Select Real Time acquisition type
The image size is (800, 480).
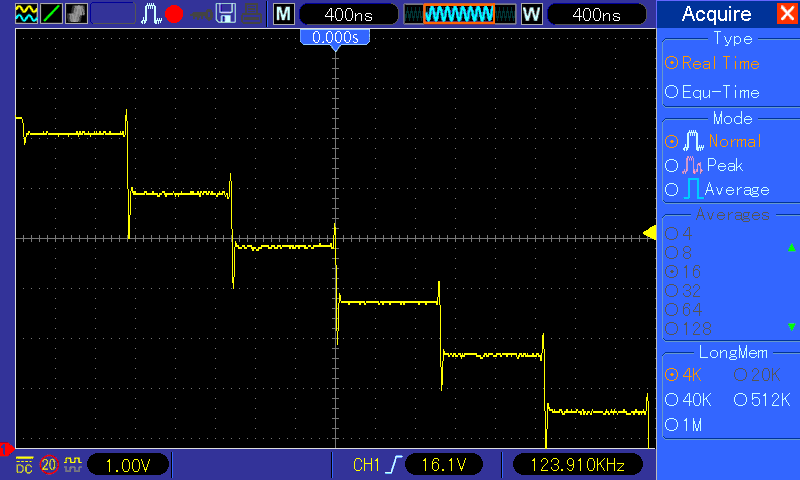pyautogui.click(x=713, y=63)
